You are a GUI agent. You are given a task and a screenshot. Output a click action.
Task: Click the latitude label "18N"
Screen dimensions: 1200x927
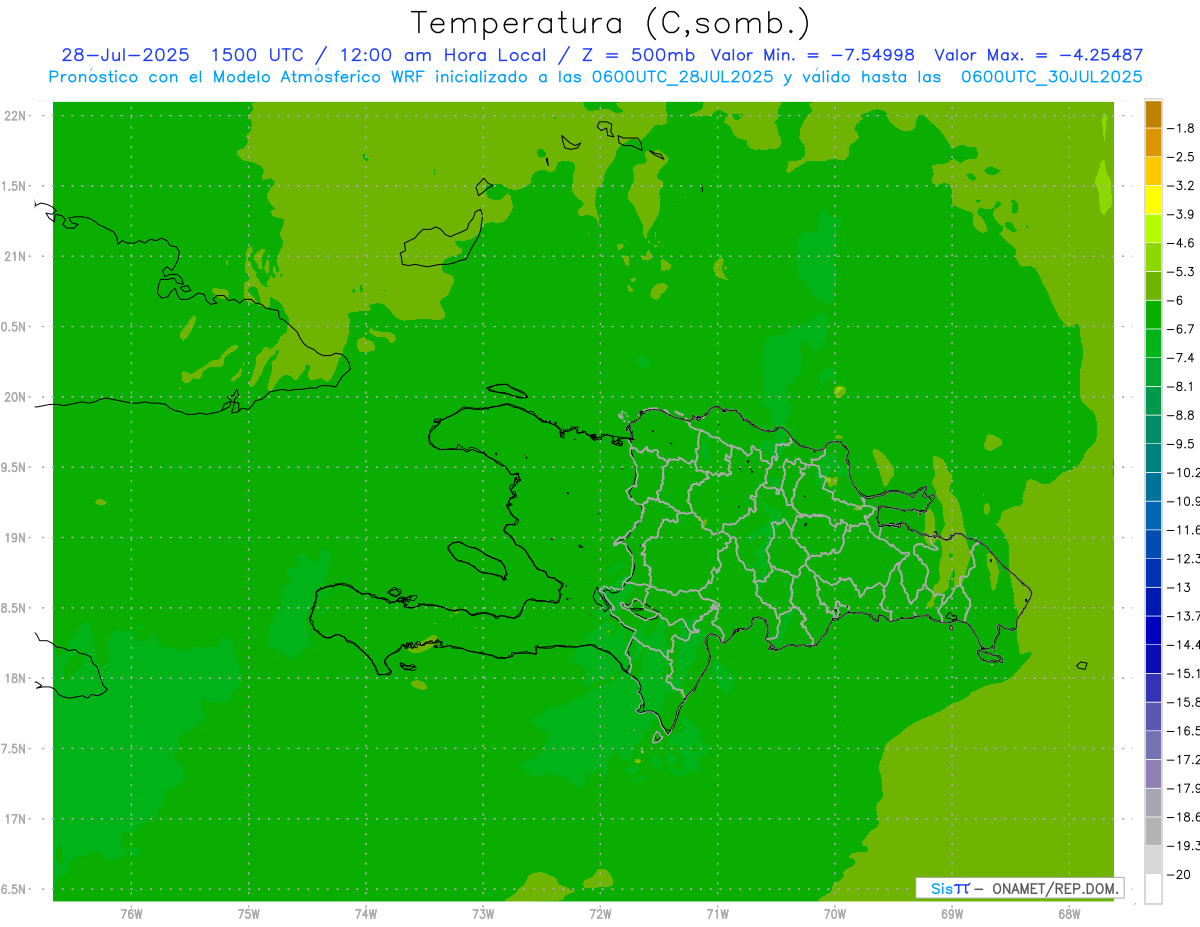click(x=17, y=678)
